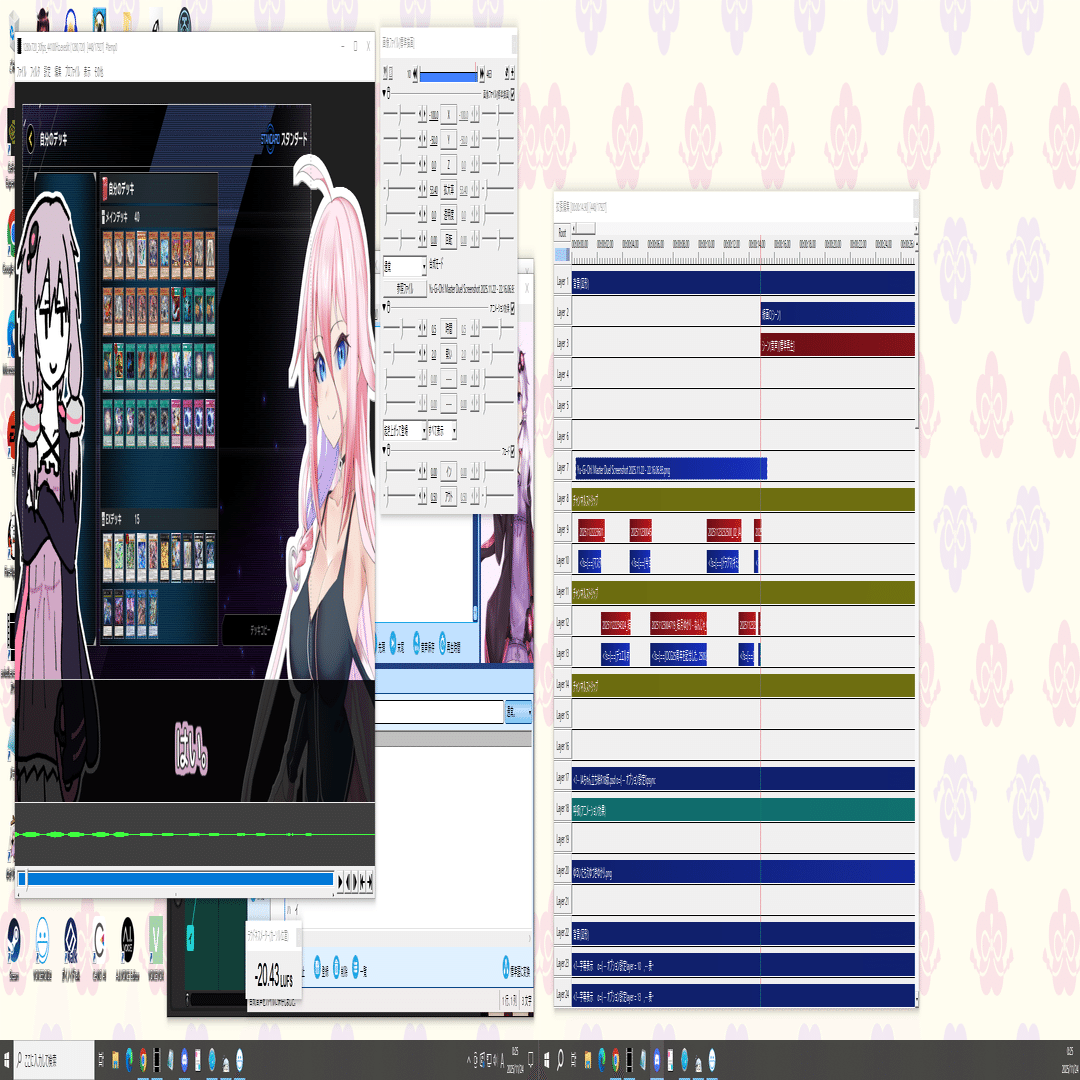Step frame range forward with the right arrow
This screenshot has height=1080, width=1080.
coord(482,74)
